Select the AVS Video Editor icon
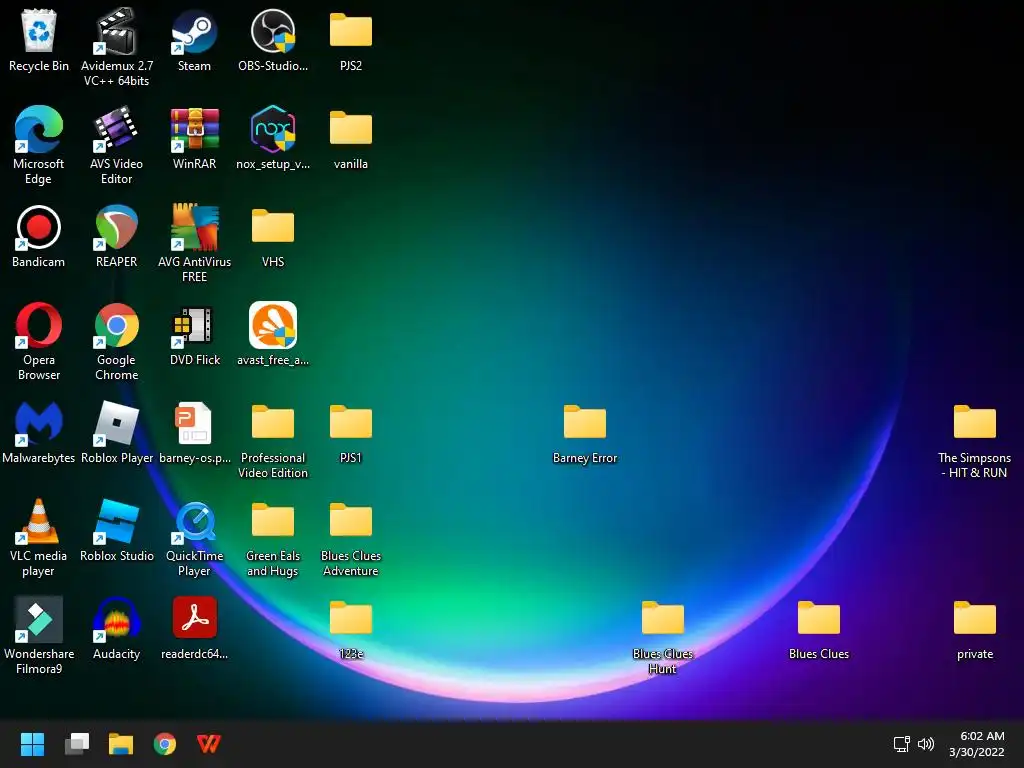Viewport: 1024px width, 768px height. coord(116,129)
